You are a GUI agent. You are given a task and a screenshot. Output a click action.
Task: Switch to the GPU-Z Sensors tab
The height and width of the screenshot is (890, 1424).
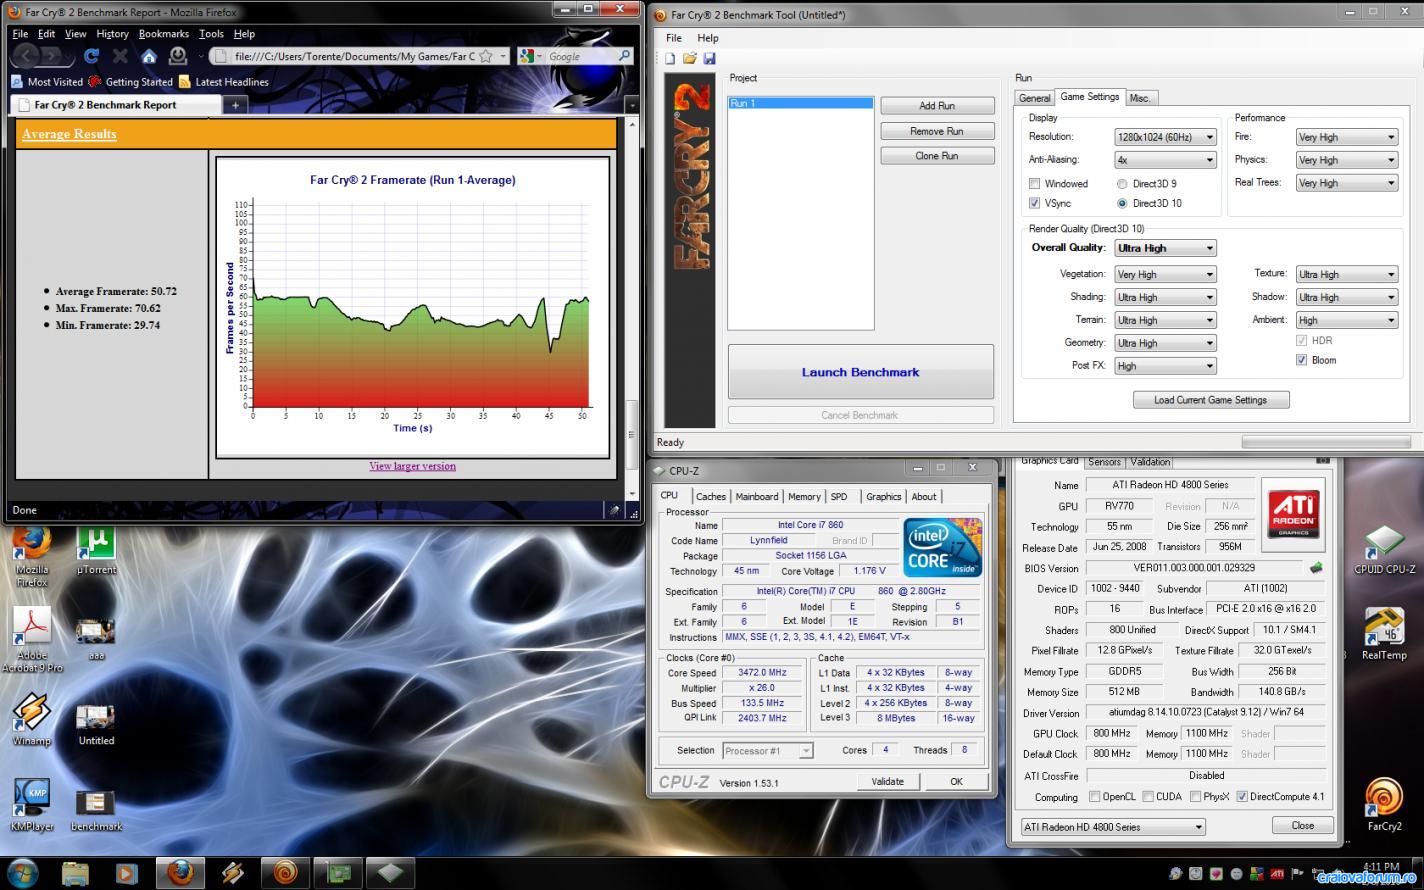[1104, 462]
